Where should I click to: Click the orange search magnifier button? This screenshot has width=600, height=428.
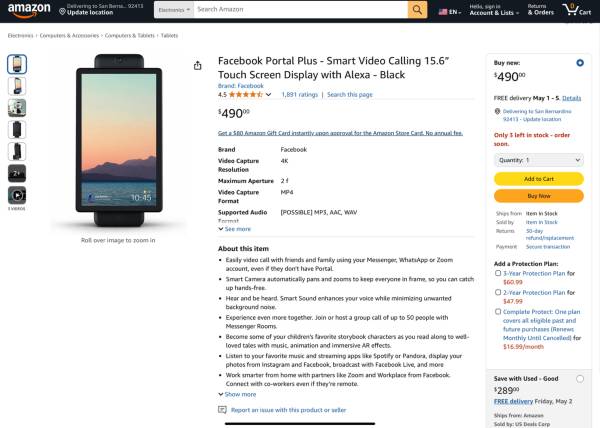click(x=418, y=10)
